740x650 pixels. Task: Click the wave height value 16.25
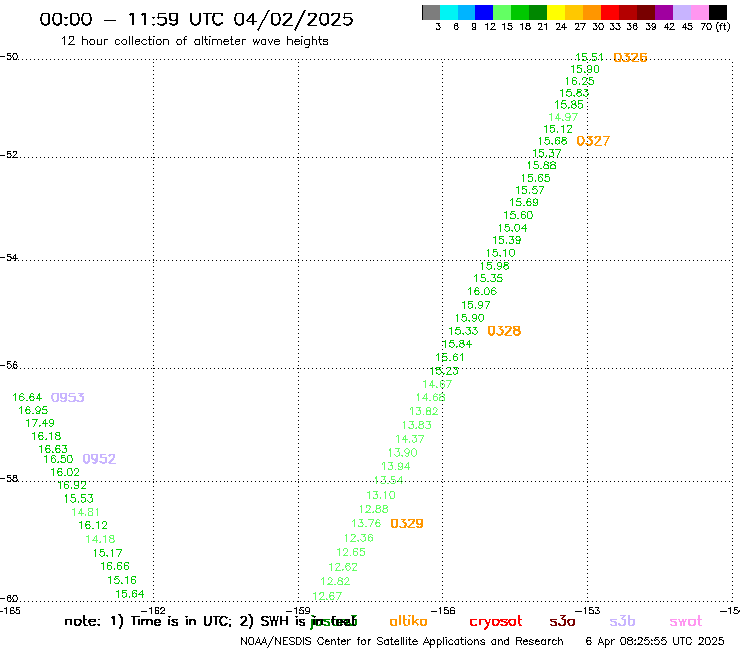[580, 81]
